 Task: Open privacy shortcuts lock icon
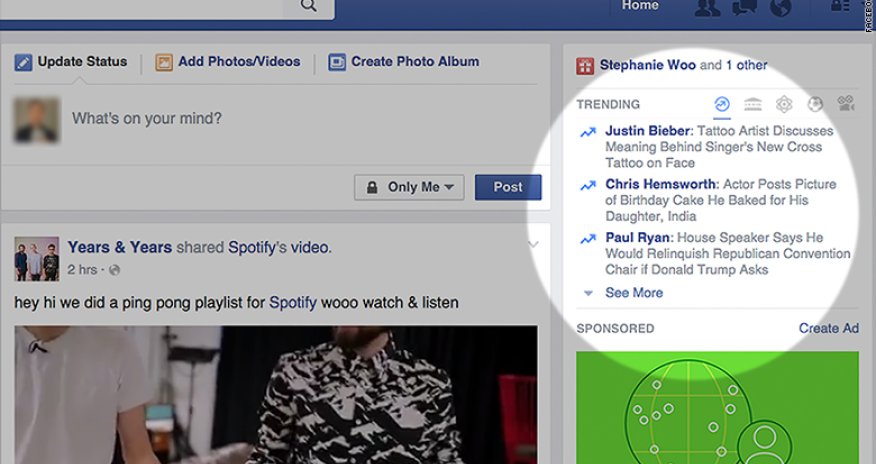[840, 7]
